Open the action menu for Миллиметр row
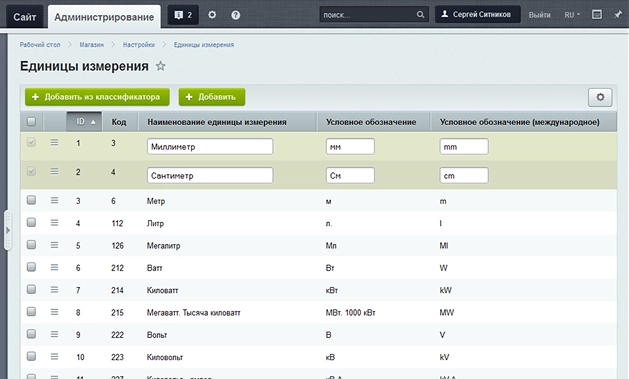 pos(55,142)
